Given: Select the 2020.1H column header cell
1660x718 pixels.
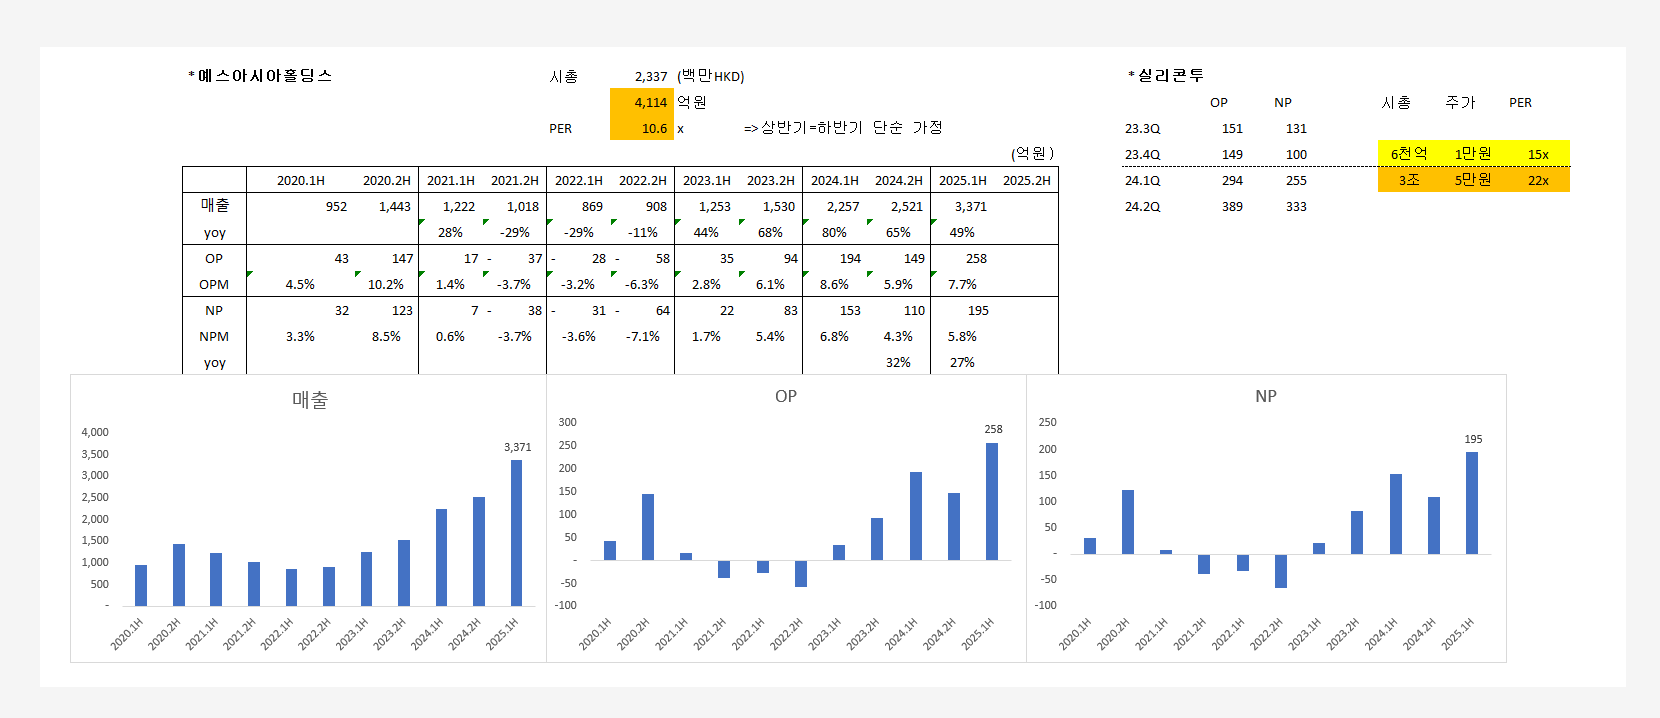Looking at the screenshot, I should (301, 180).
